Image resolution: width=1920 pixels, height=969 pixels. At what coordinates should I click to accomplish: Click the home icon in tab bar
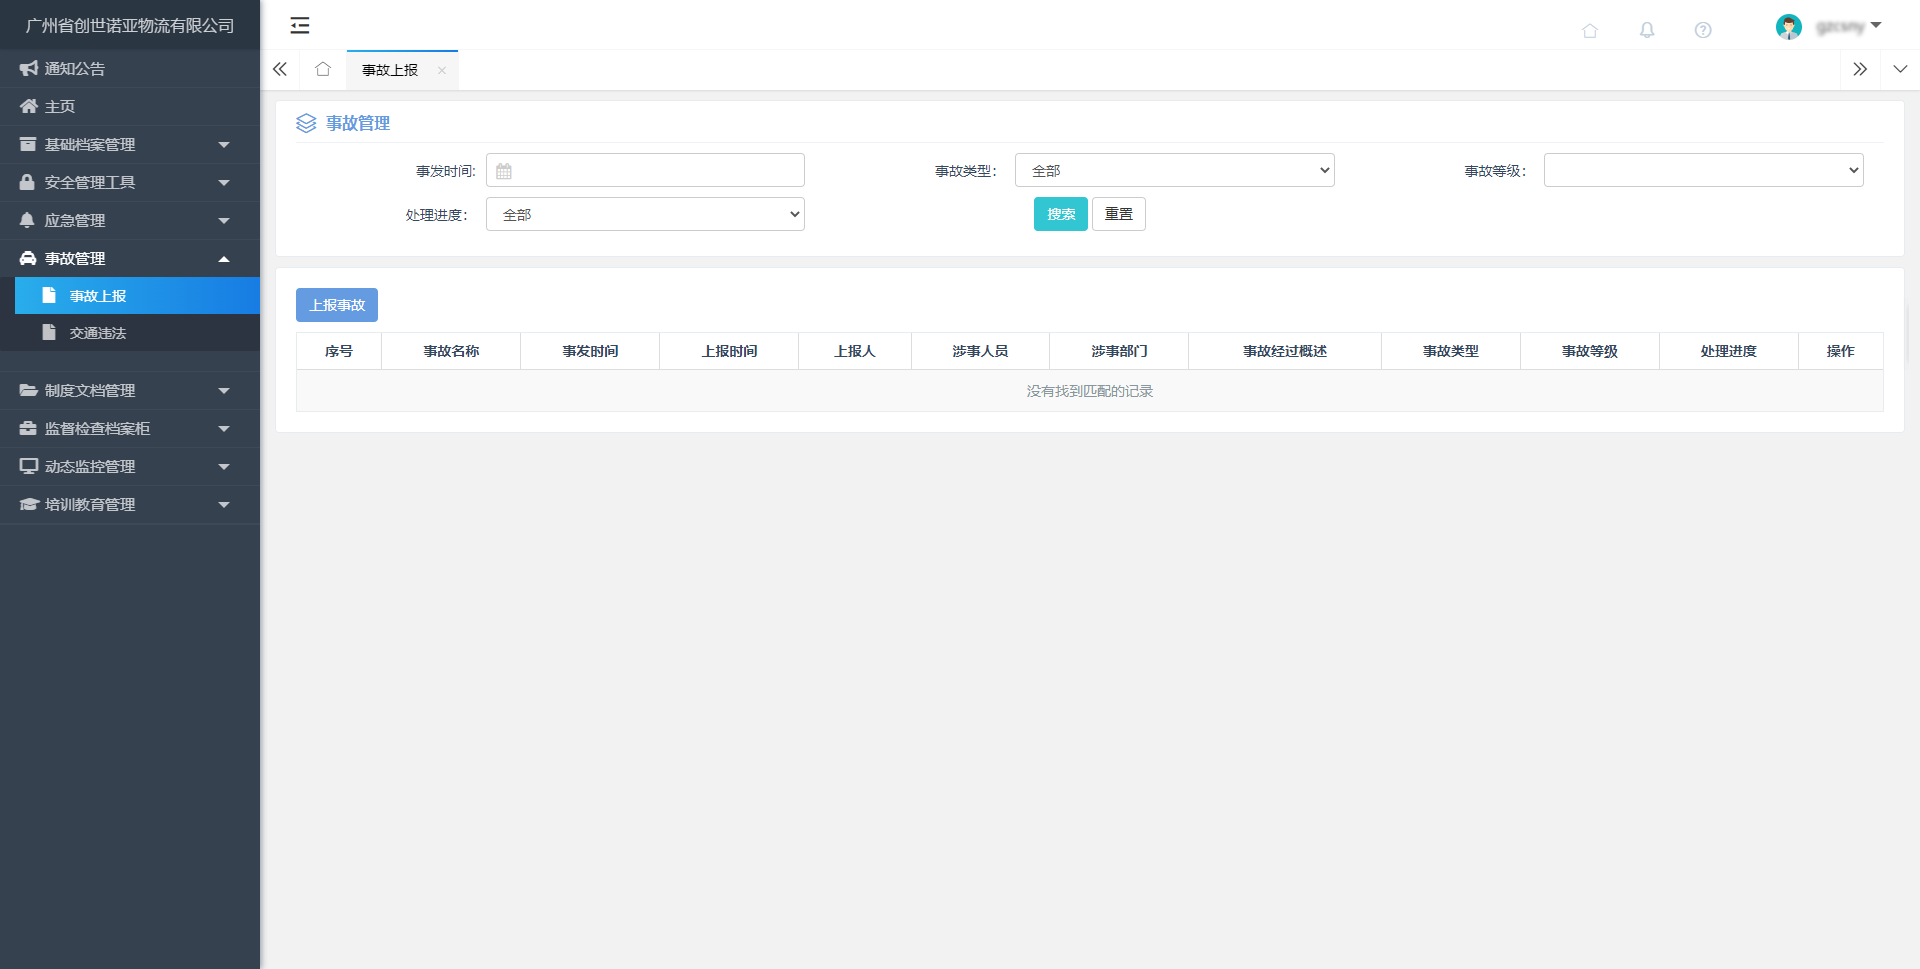tap(322, 69)
